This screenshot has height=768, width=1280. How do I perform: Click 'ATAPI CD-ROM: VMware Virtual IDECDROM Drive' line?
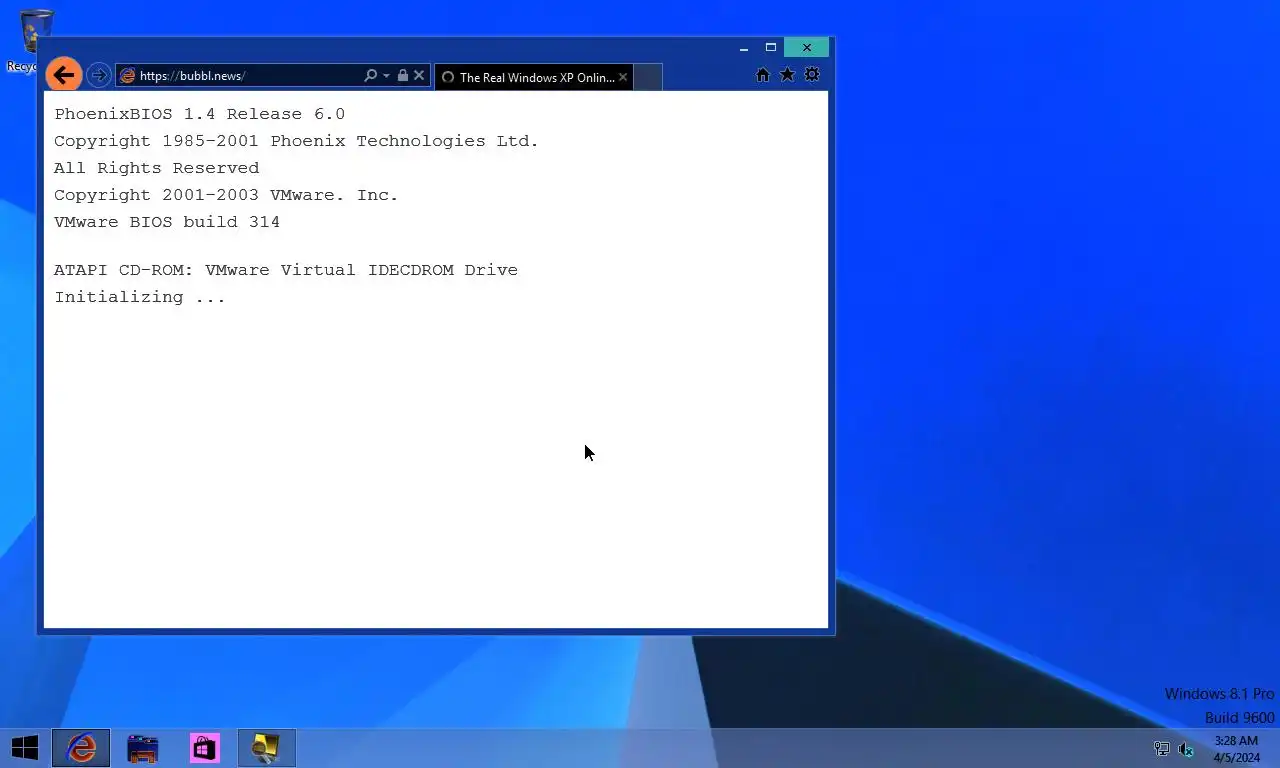286,270
